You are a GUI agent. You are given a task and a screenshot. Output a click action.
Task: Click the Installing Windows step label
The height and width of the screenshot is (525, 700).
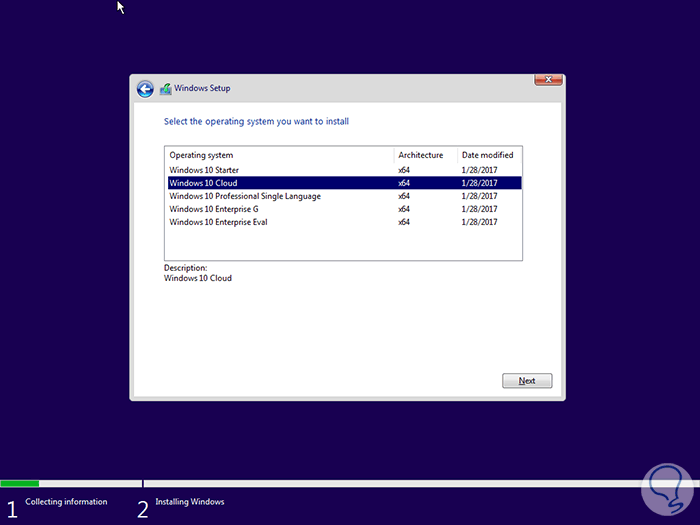tap(190, 502)
